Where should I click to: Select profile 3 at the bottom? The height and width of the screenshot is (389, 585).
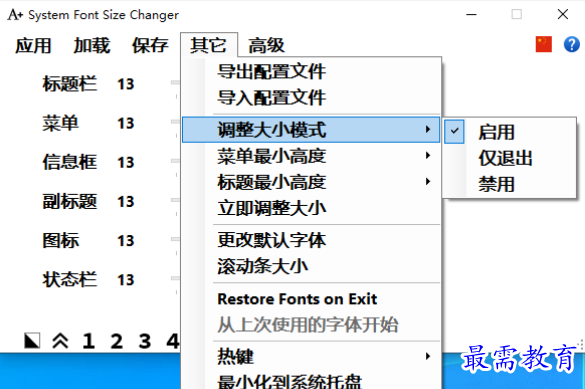pos(145,341)
